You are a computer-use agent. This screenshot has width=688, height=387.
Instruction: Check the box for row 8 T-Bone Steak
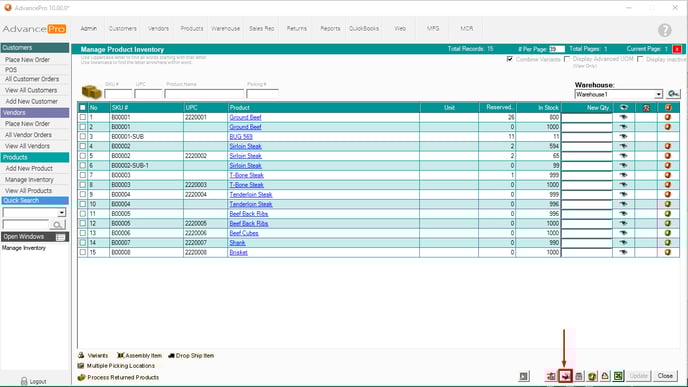point(82,185)
